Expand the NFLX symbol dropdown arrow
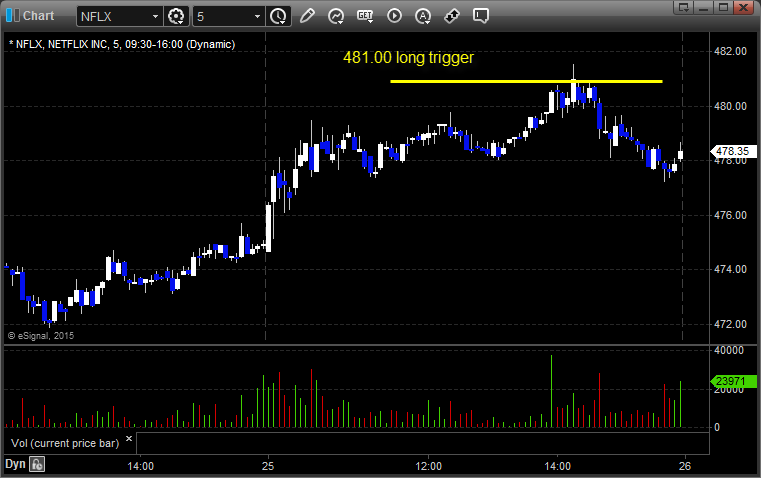Viewport: 761px width, 478px height. coord(155,16)
